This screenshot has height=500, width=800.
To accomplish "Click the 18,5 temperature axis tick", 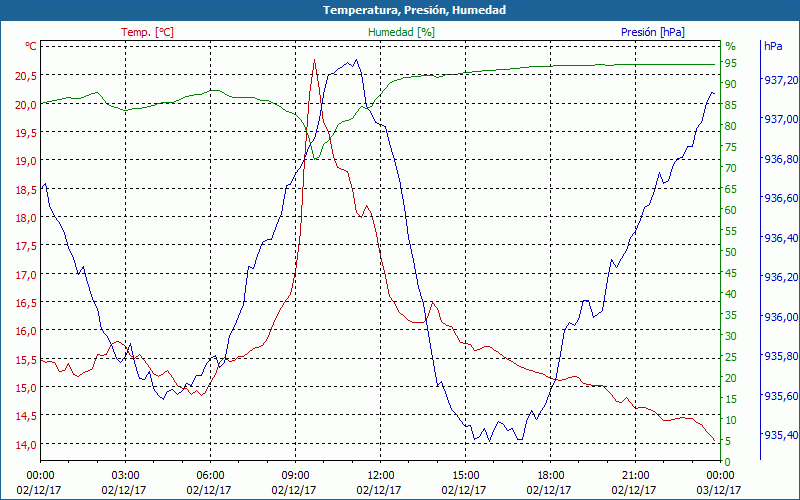I will point(26,190).
